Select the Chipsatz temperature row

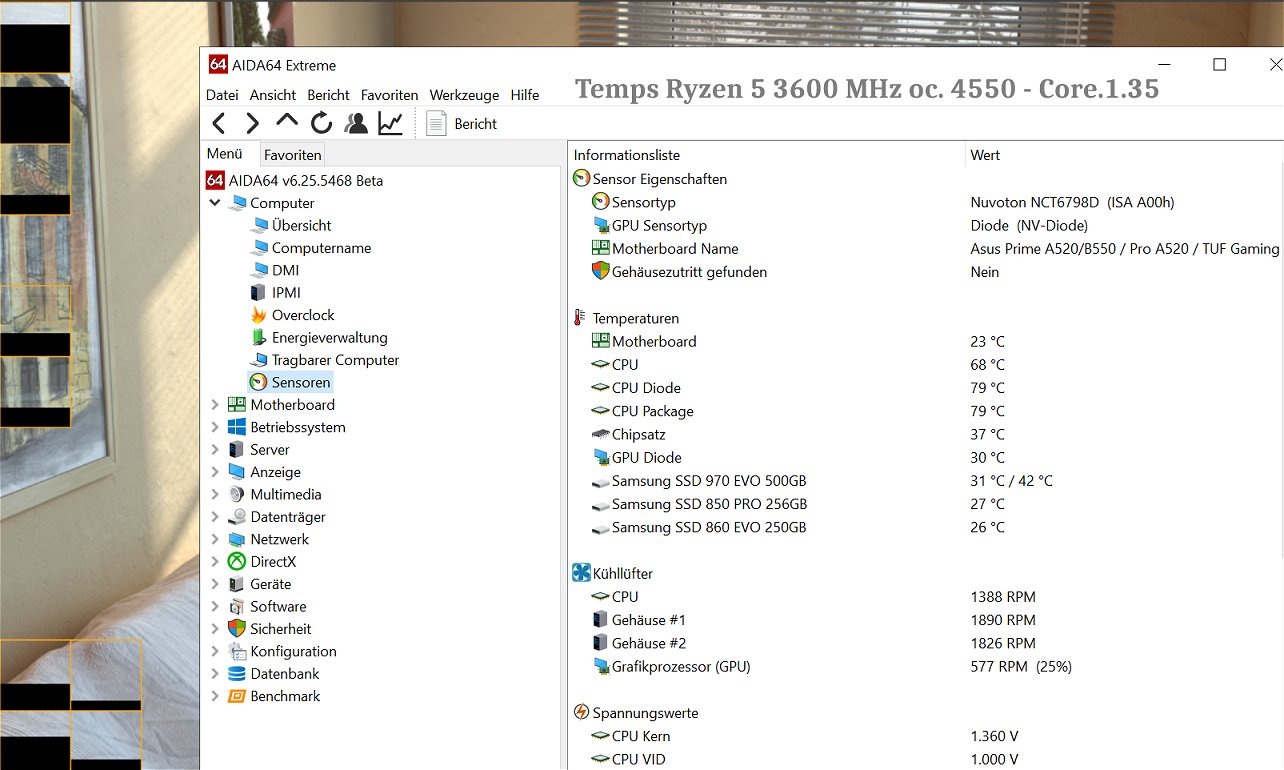(925, 434)
